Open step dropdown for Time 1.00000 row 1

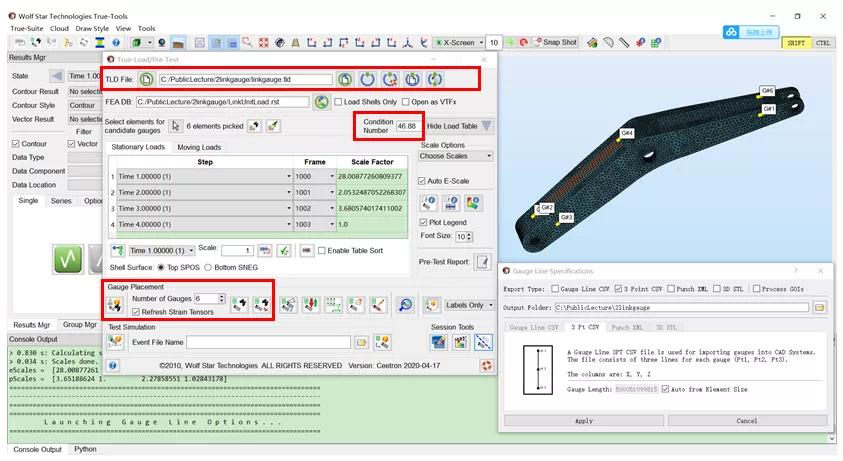coord(204,176)
